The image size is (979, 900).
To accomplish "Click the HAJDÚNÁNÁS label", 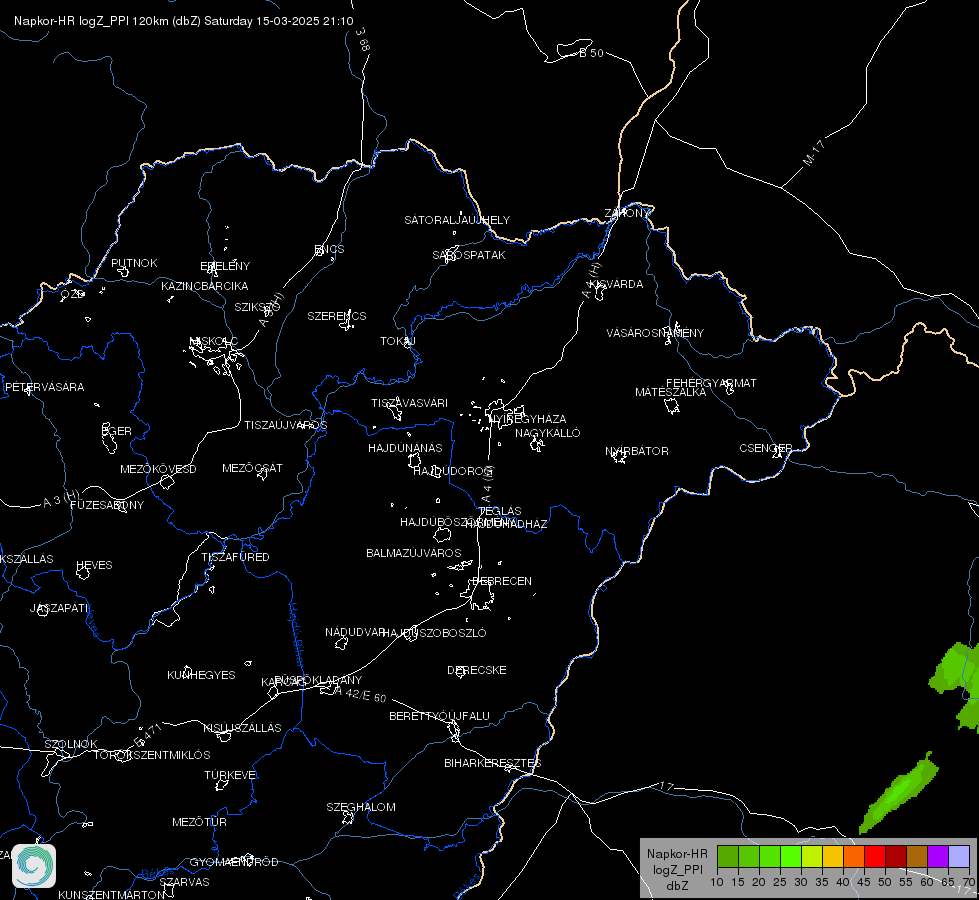I will click(x=405, y=448).
